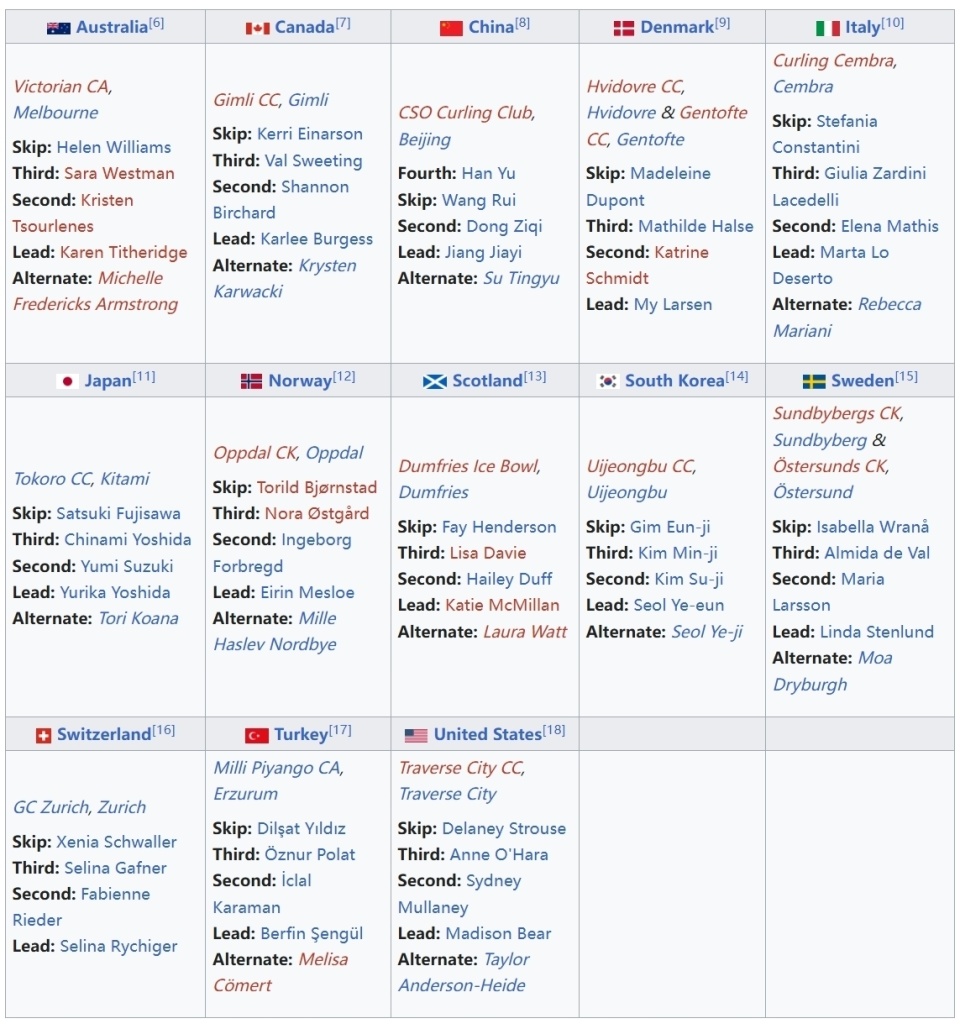
Task: Click the Canadian flag icon
Action: (x=257, y=28)
